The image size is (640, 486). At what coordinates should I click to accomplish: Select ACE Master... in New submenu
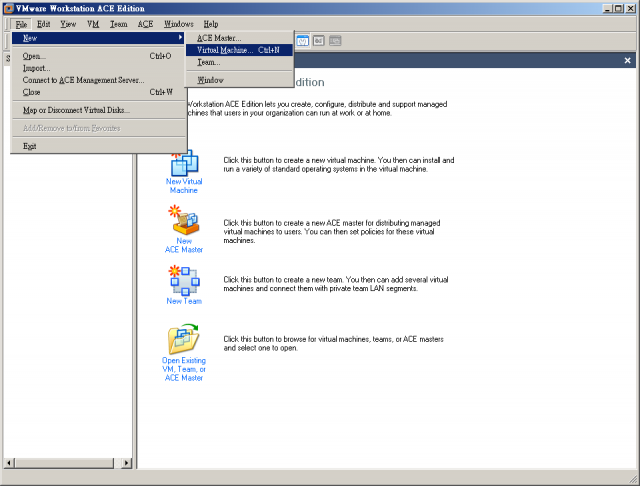point(239,38)
